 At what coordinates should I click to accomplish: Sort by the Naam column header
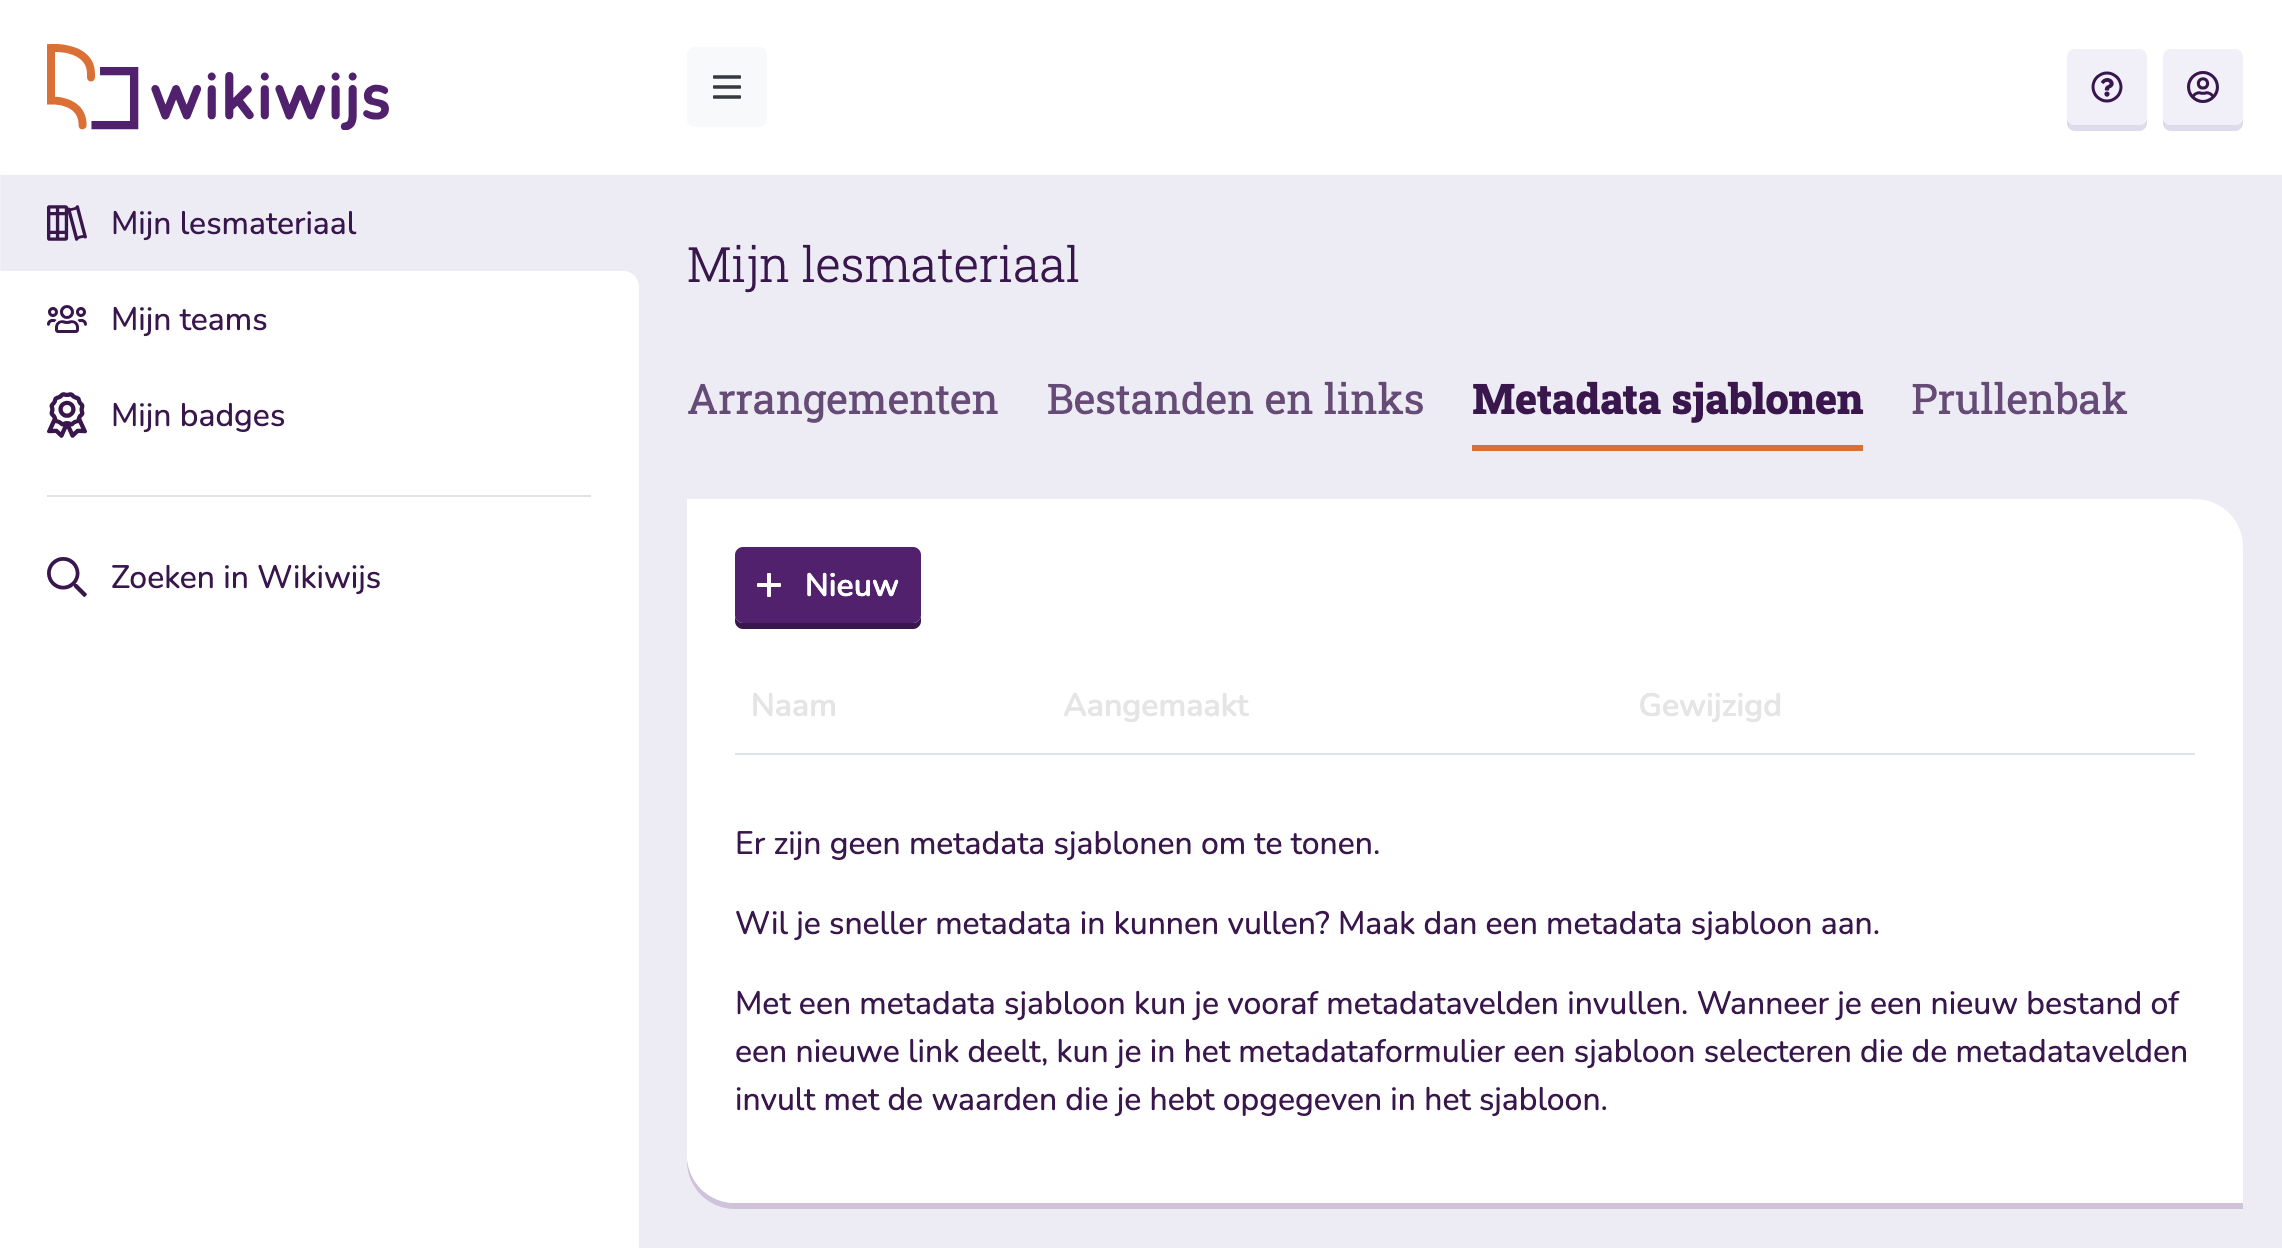pos(793,705)
